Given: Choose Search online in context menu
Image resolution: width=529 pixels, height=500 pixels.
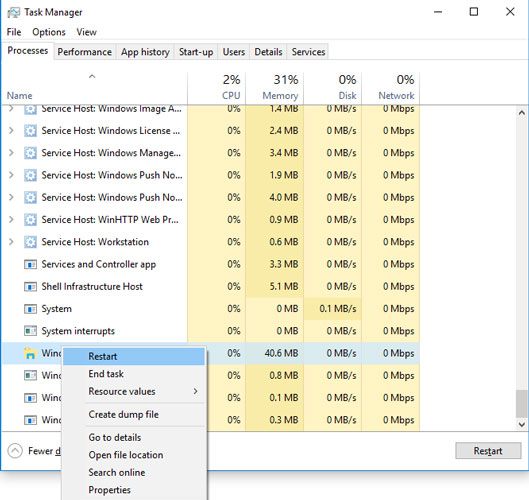Looking at the screenshot, I should (x=134, y=472).
